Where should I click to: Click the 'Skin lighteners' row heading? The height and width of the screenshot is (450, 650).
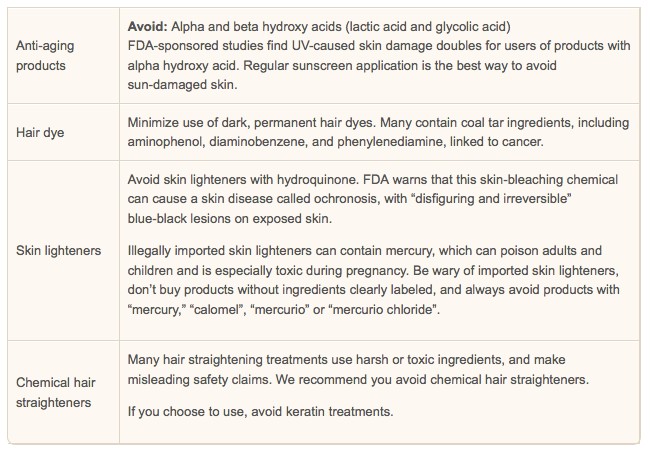pyautogui.click(x=58, y=250)
